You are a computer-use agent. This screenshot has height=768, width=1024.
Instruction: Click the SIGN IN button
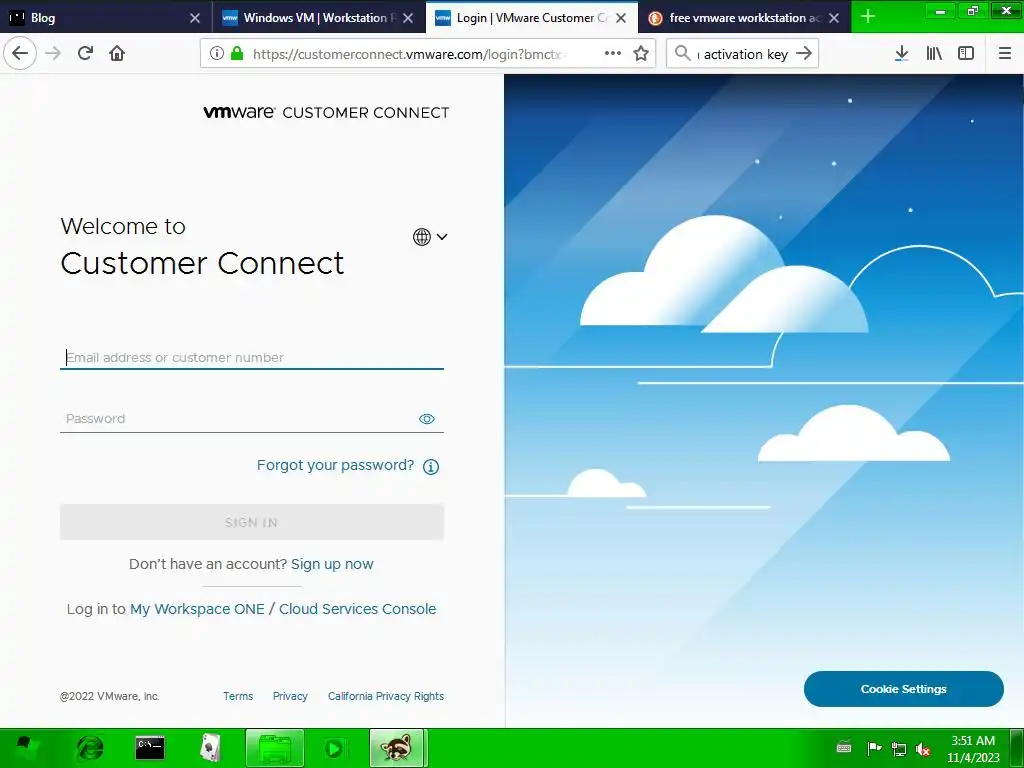(251, 522)
